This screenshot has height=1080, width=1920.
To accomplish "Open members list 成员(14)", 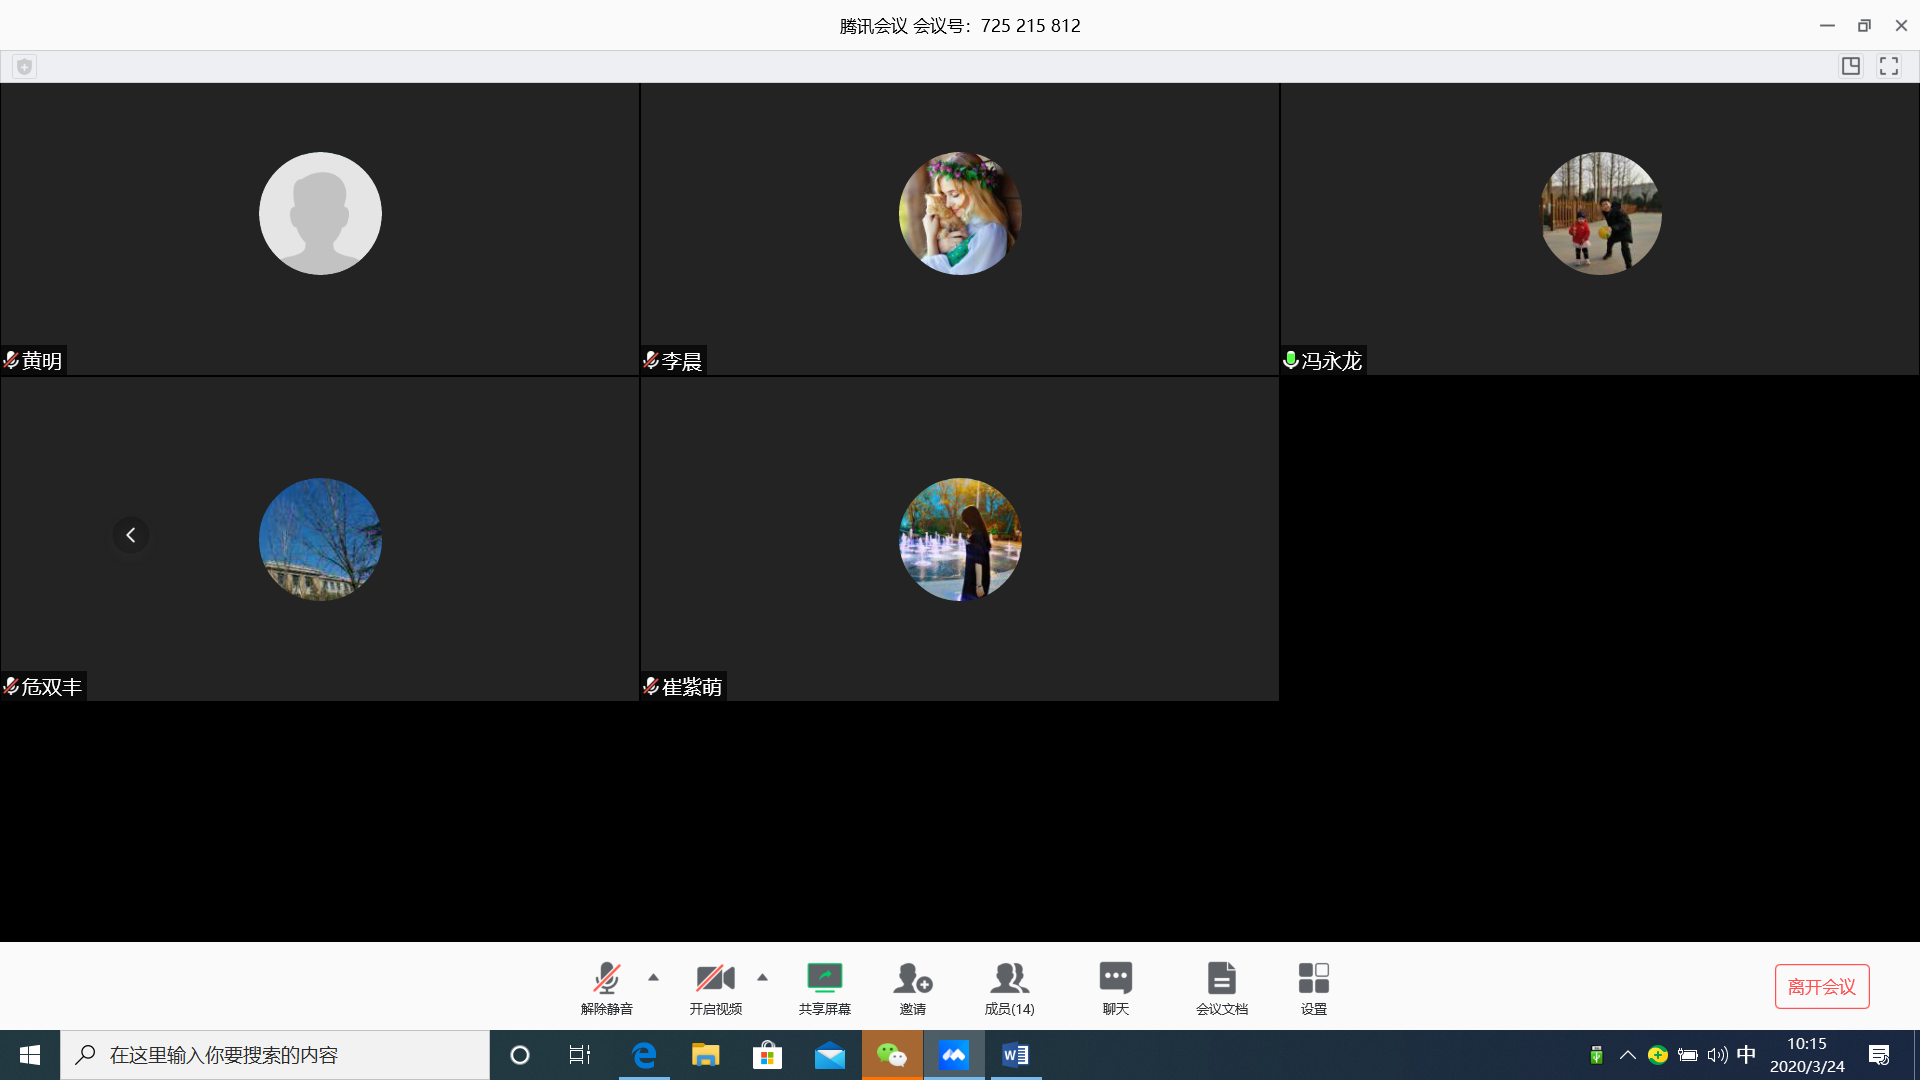I will [1009, 987].
